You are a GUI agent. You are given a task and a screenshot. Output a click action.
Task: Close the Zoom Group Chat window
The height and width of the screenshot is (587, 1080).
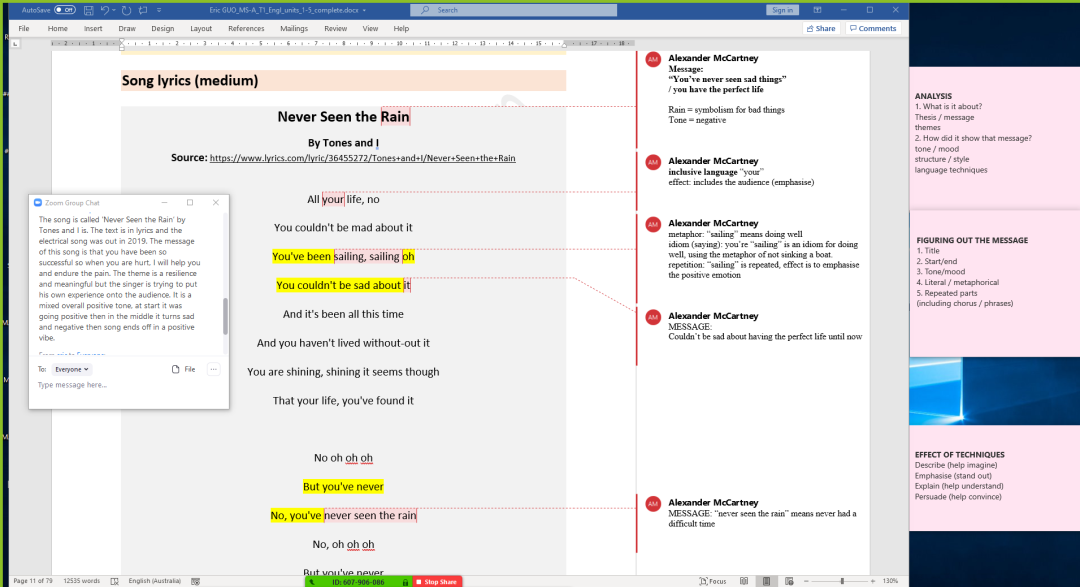click(x=216, y=203)
